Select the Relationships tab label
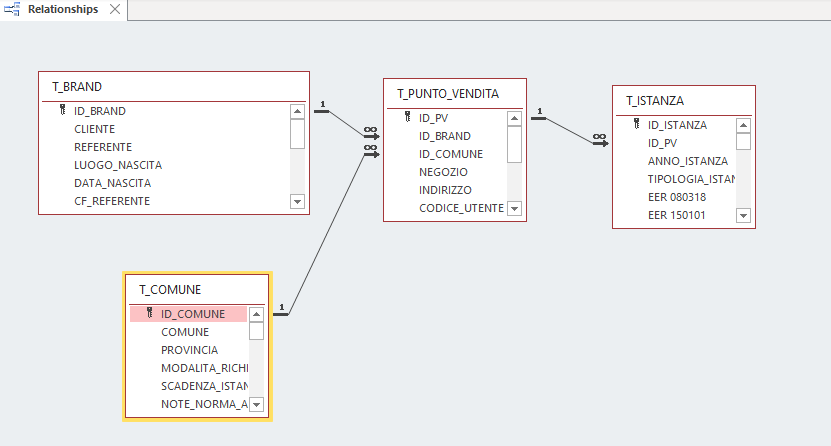Screen dimensions: 831x446 pos(62,9)
